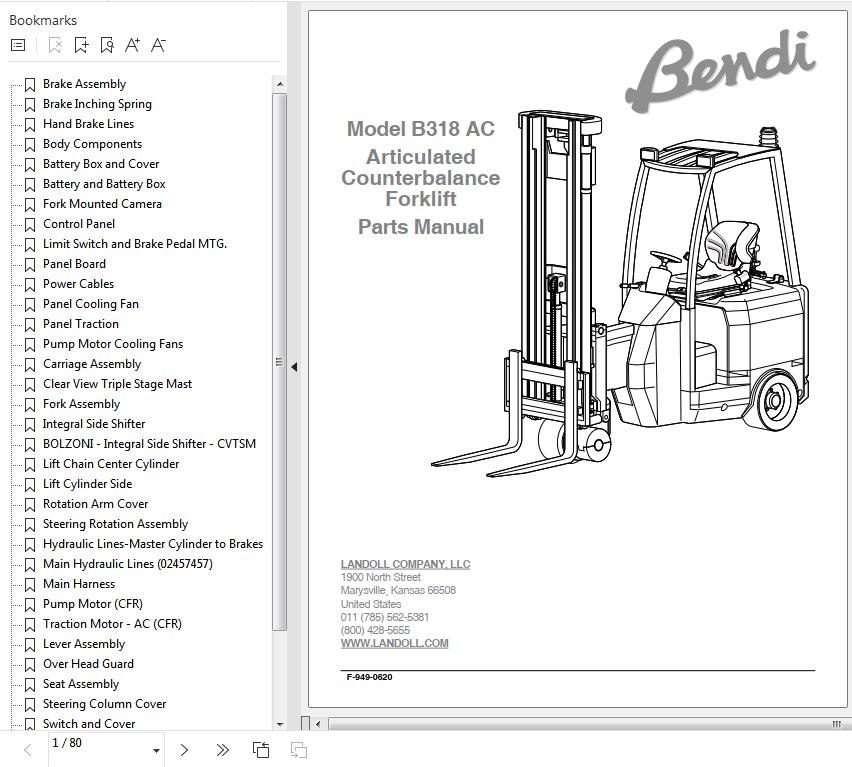Collapse the bookmarks panel with the arrow
Screen dimensions: 852x767
pyautogui.click(x=294, y=367)
